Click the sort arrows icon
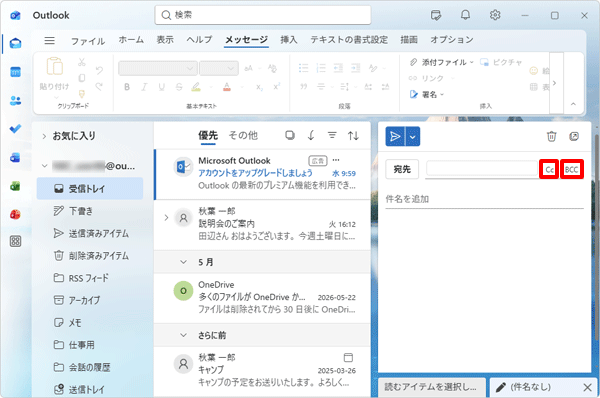 tap(353, 135)
